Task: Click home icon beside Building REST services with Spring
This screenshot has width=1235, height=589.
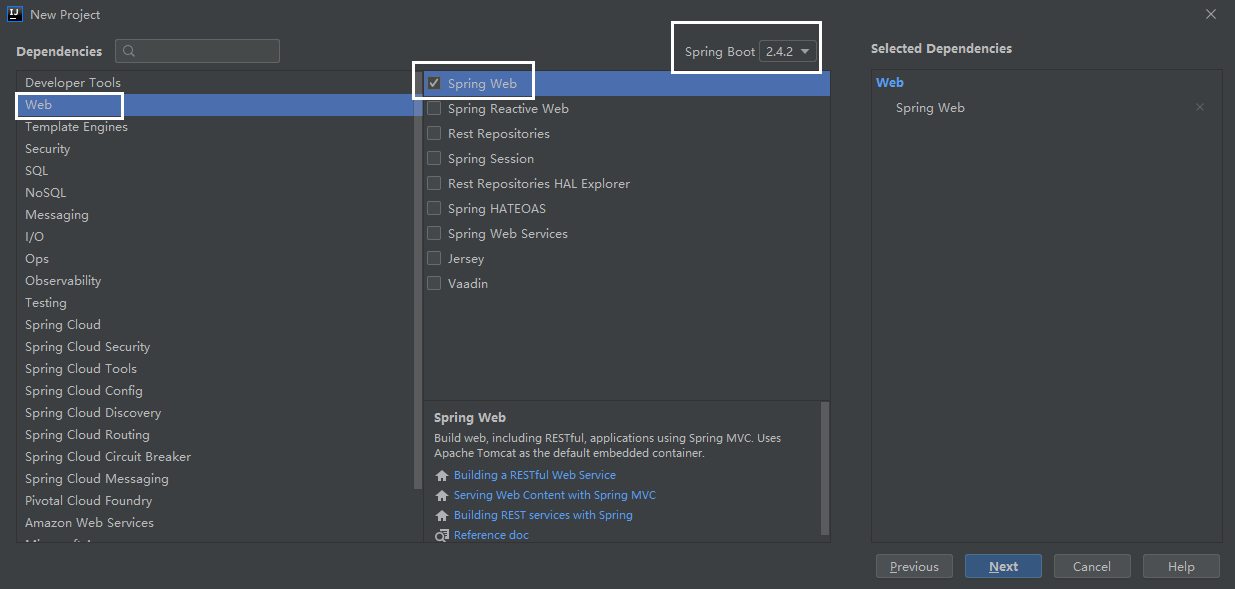Action: [443, 516]
